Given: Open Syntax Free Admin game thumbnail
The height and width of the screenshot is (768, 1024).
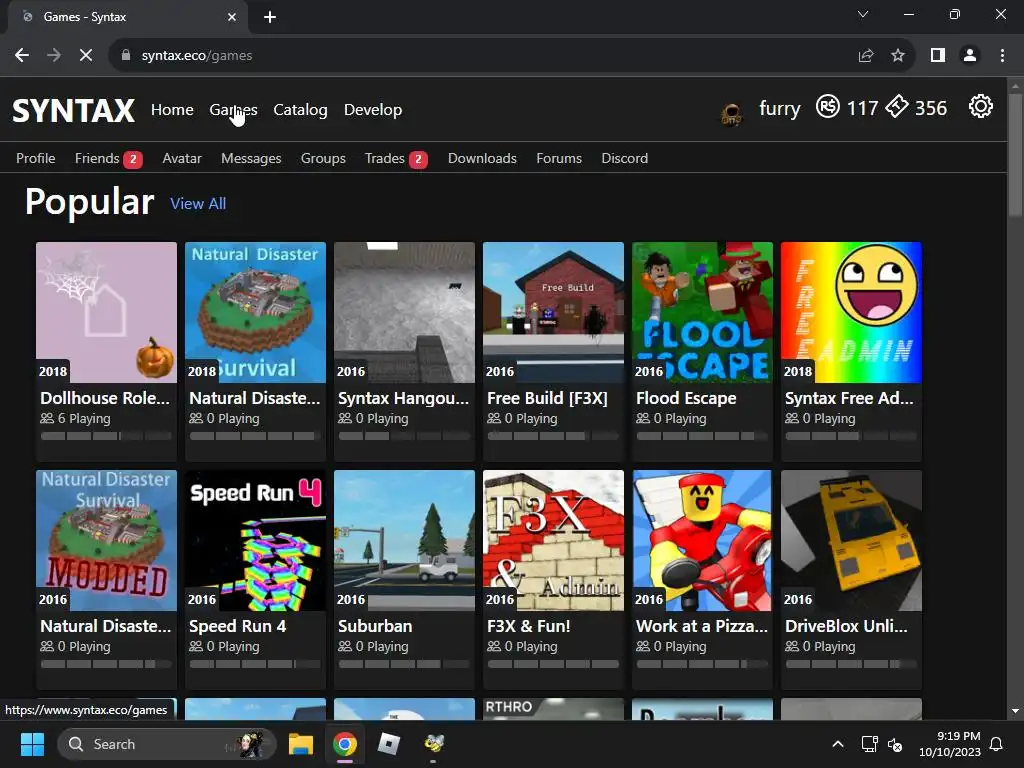Looking at the screenshot, I should click(851, 312).
